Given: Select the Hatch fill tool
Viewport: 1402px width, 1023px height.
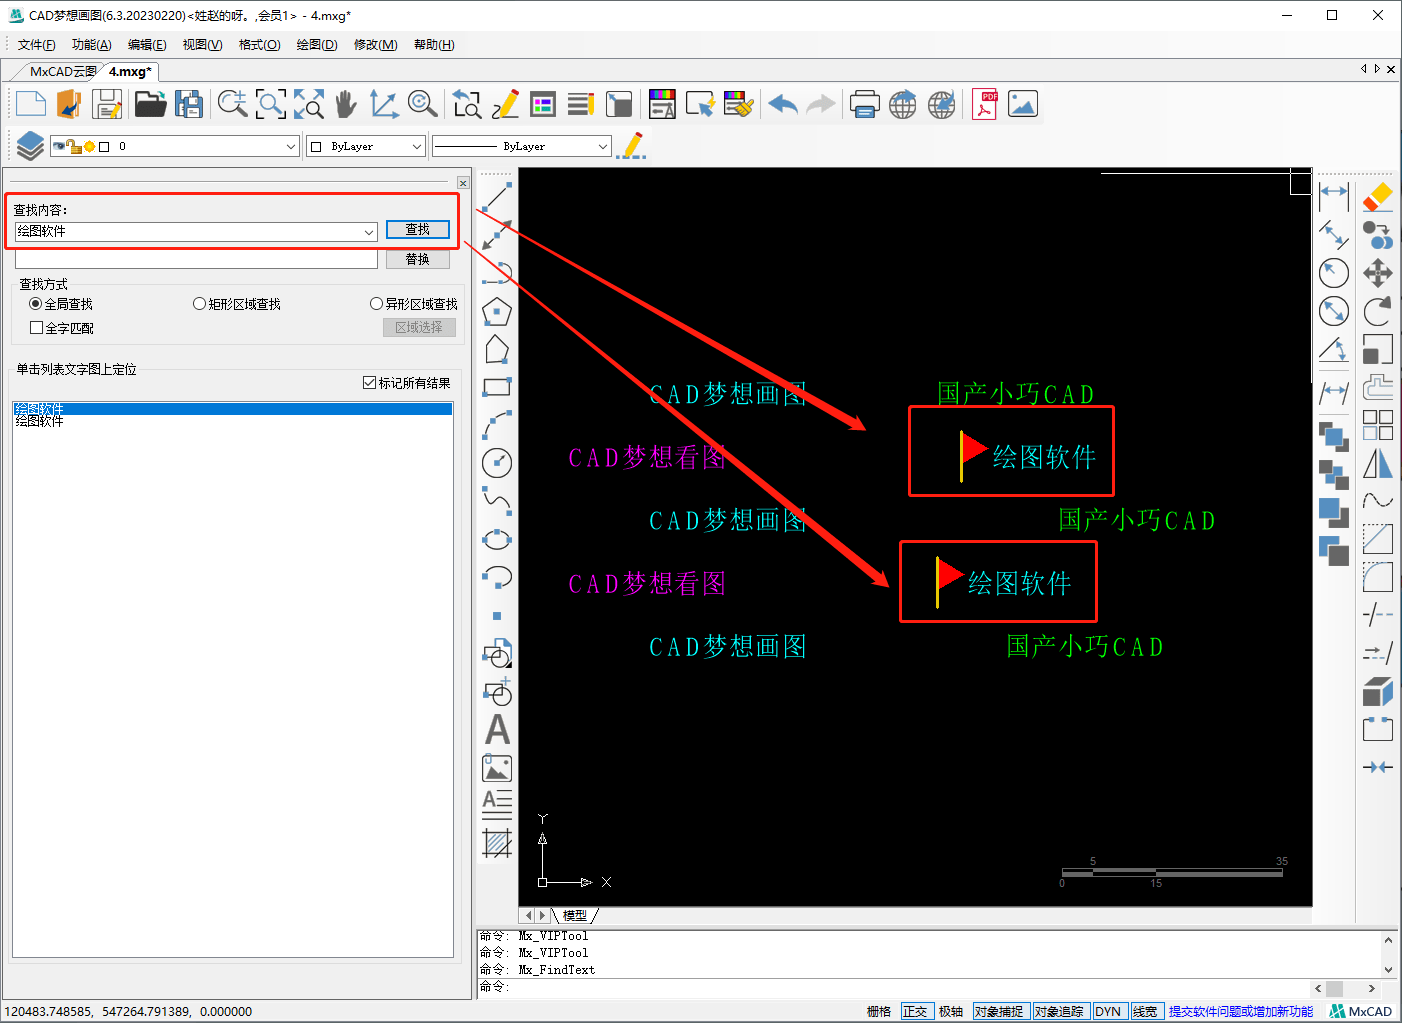Looking at the screenshot, I should (497, 843).
